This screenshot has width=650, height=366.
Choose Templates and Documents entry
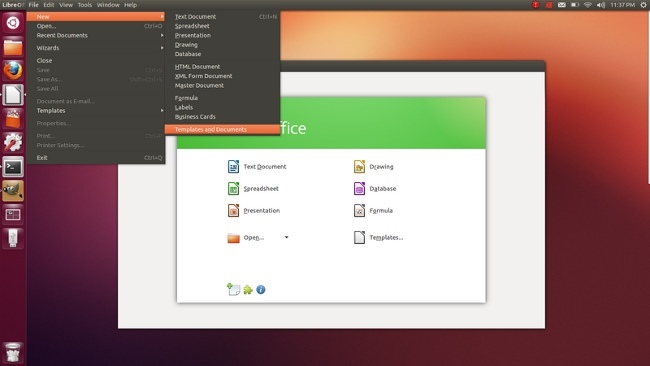coord(222,129)
